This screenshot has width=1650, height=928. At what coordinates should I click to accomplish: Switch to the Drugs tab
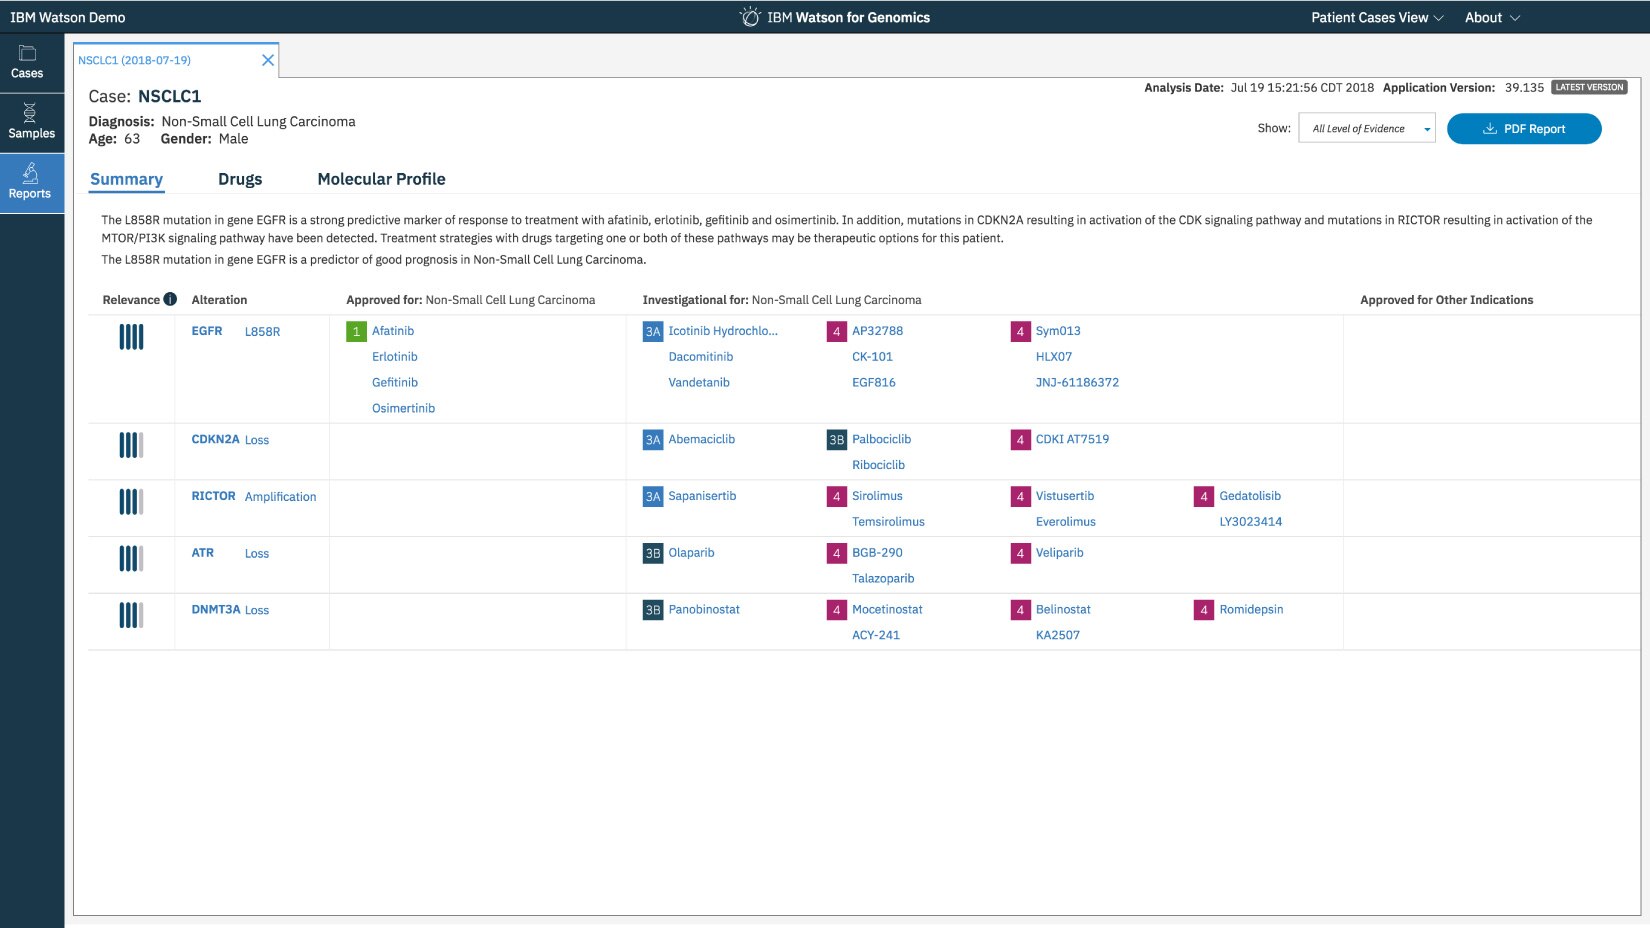(240, 179)
